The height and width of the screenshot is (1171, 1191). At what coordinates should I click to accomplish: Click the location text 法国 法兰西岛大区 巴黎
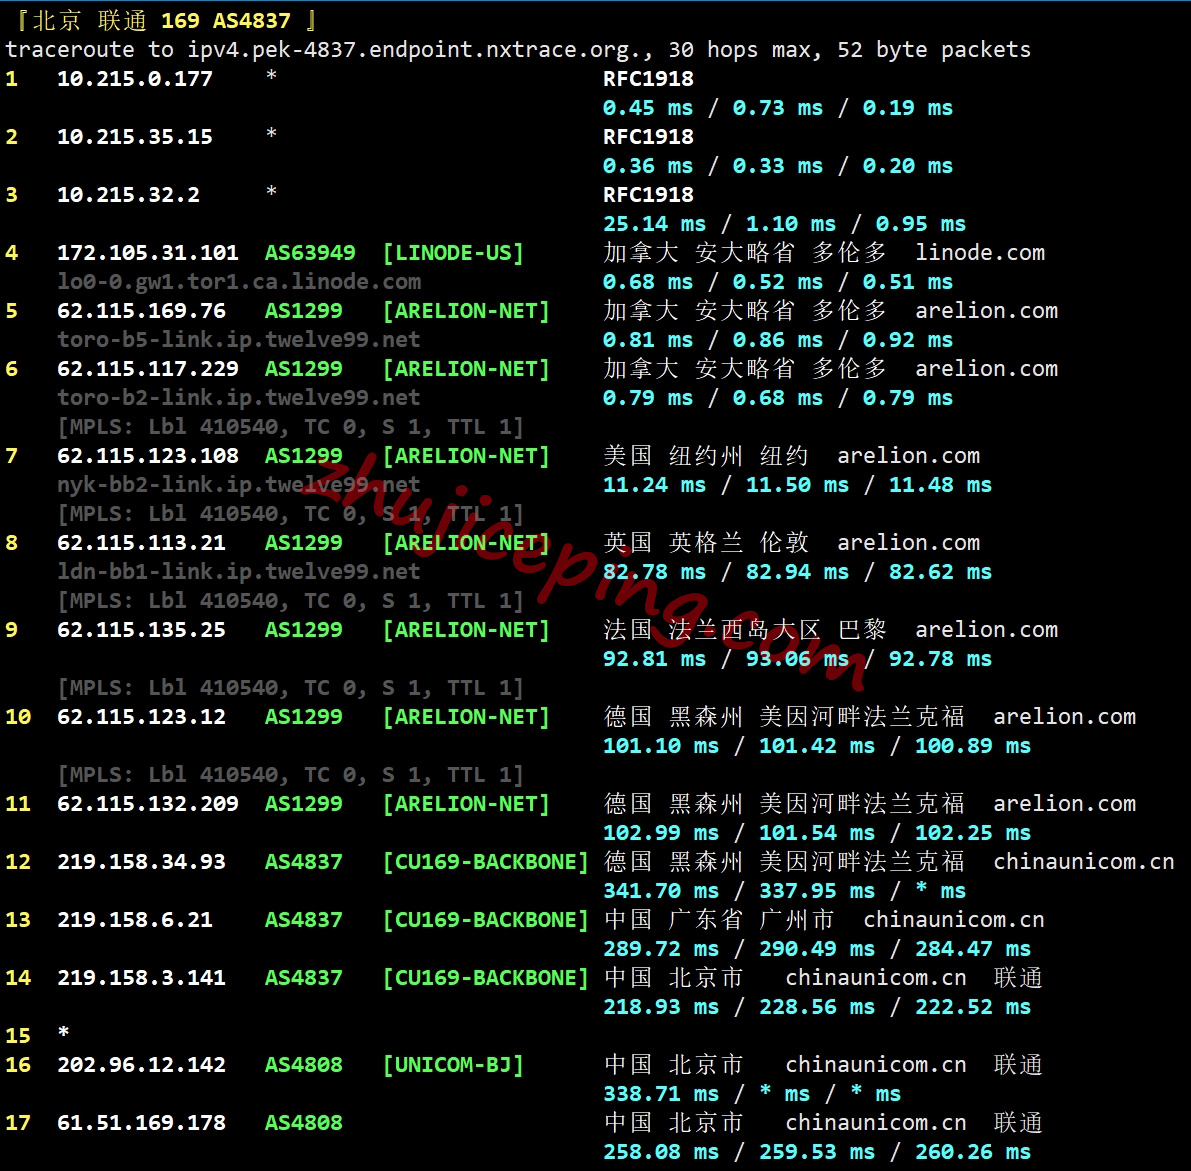pos(744,630)
